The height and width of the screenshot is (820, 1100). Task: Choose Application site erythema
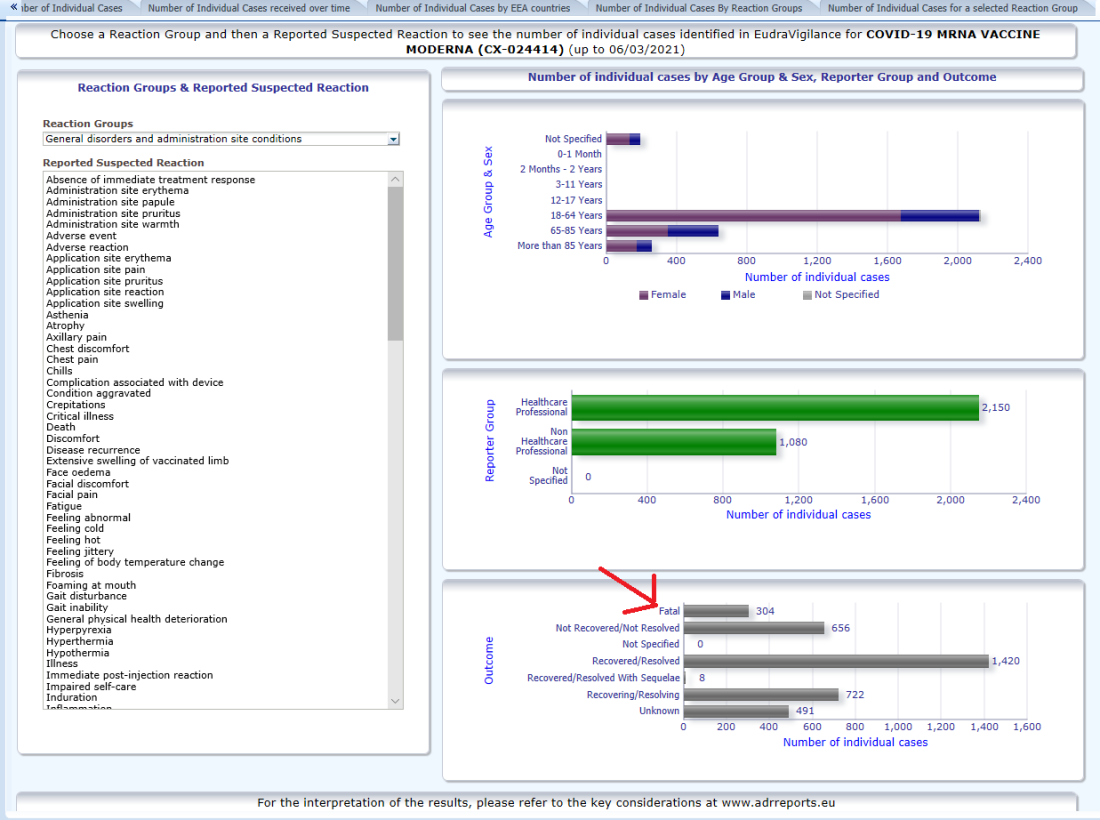(109, 258)
